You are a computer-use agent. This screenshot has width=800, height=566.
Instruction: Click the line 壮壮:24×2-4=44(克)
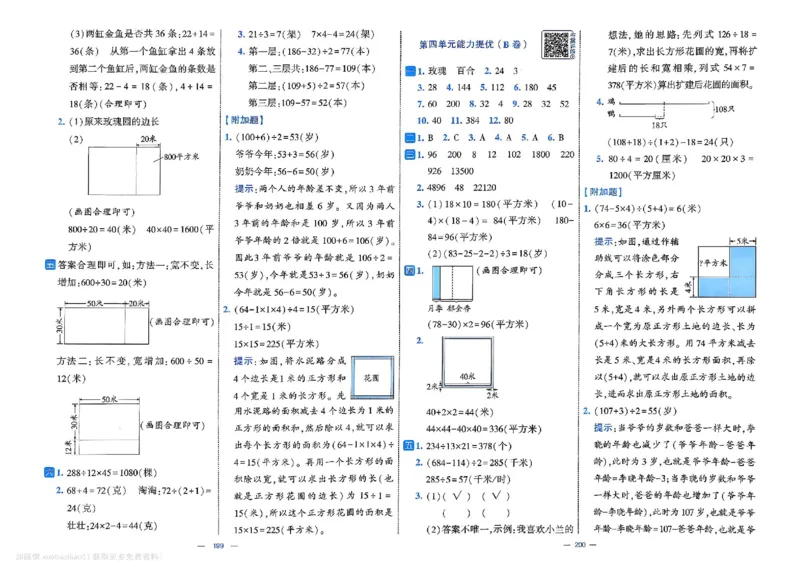coord(112,526)
